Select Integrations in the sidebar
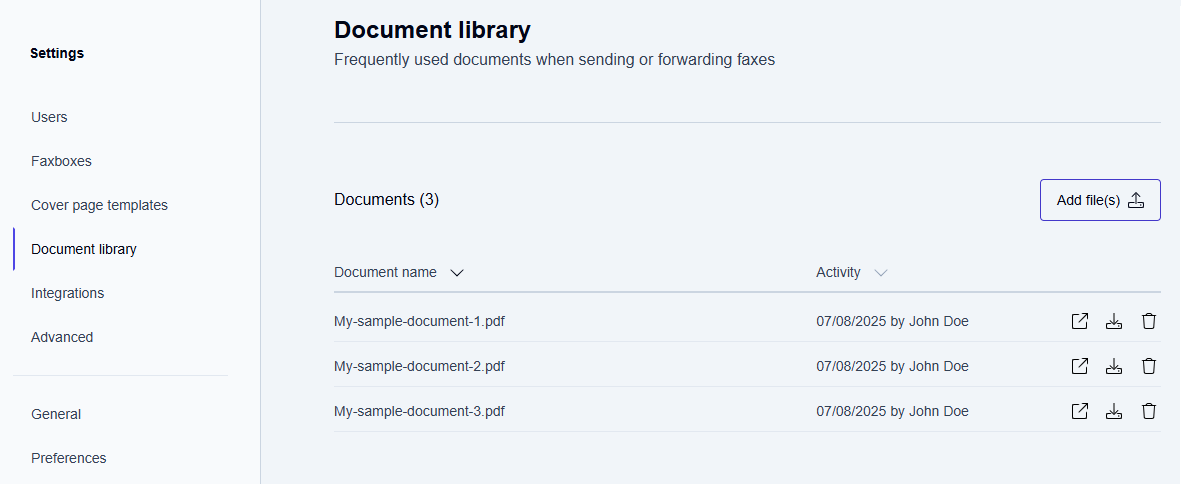1181x484 pixels. 67,293
